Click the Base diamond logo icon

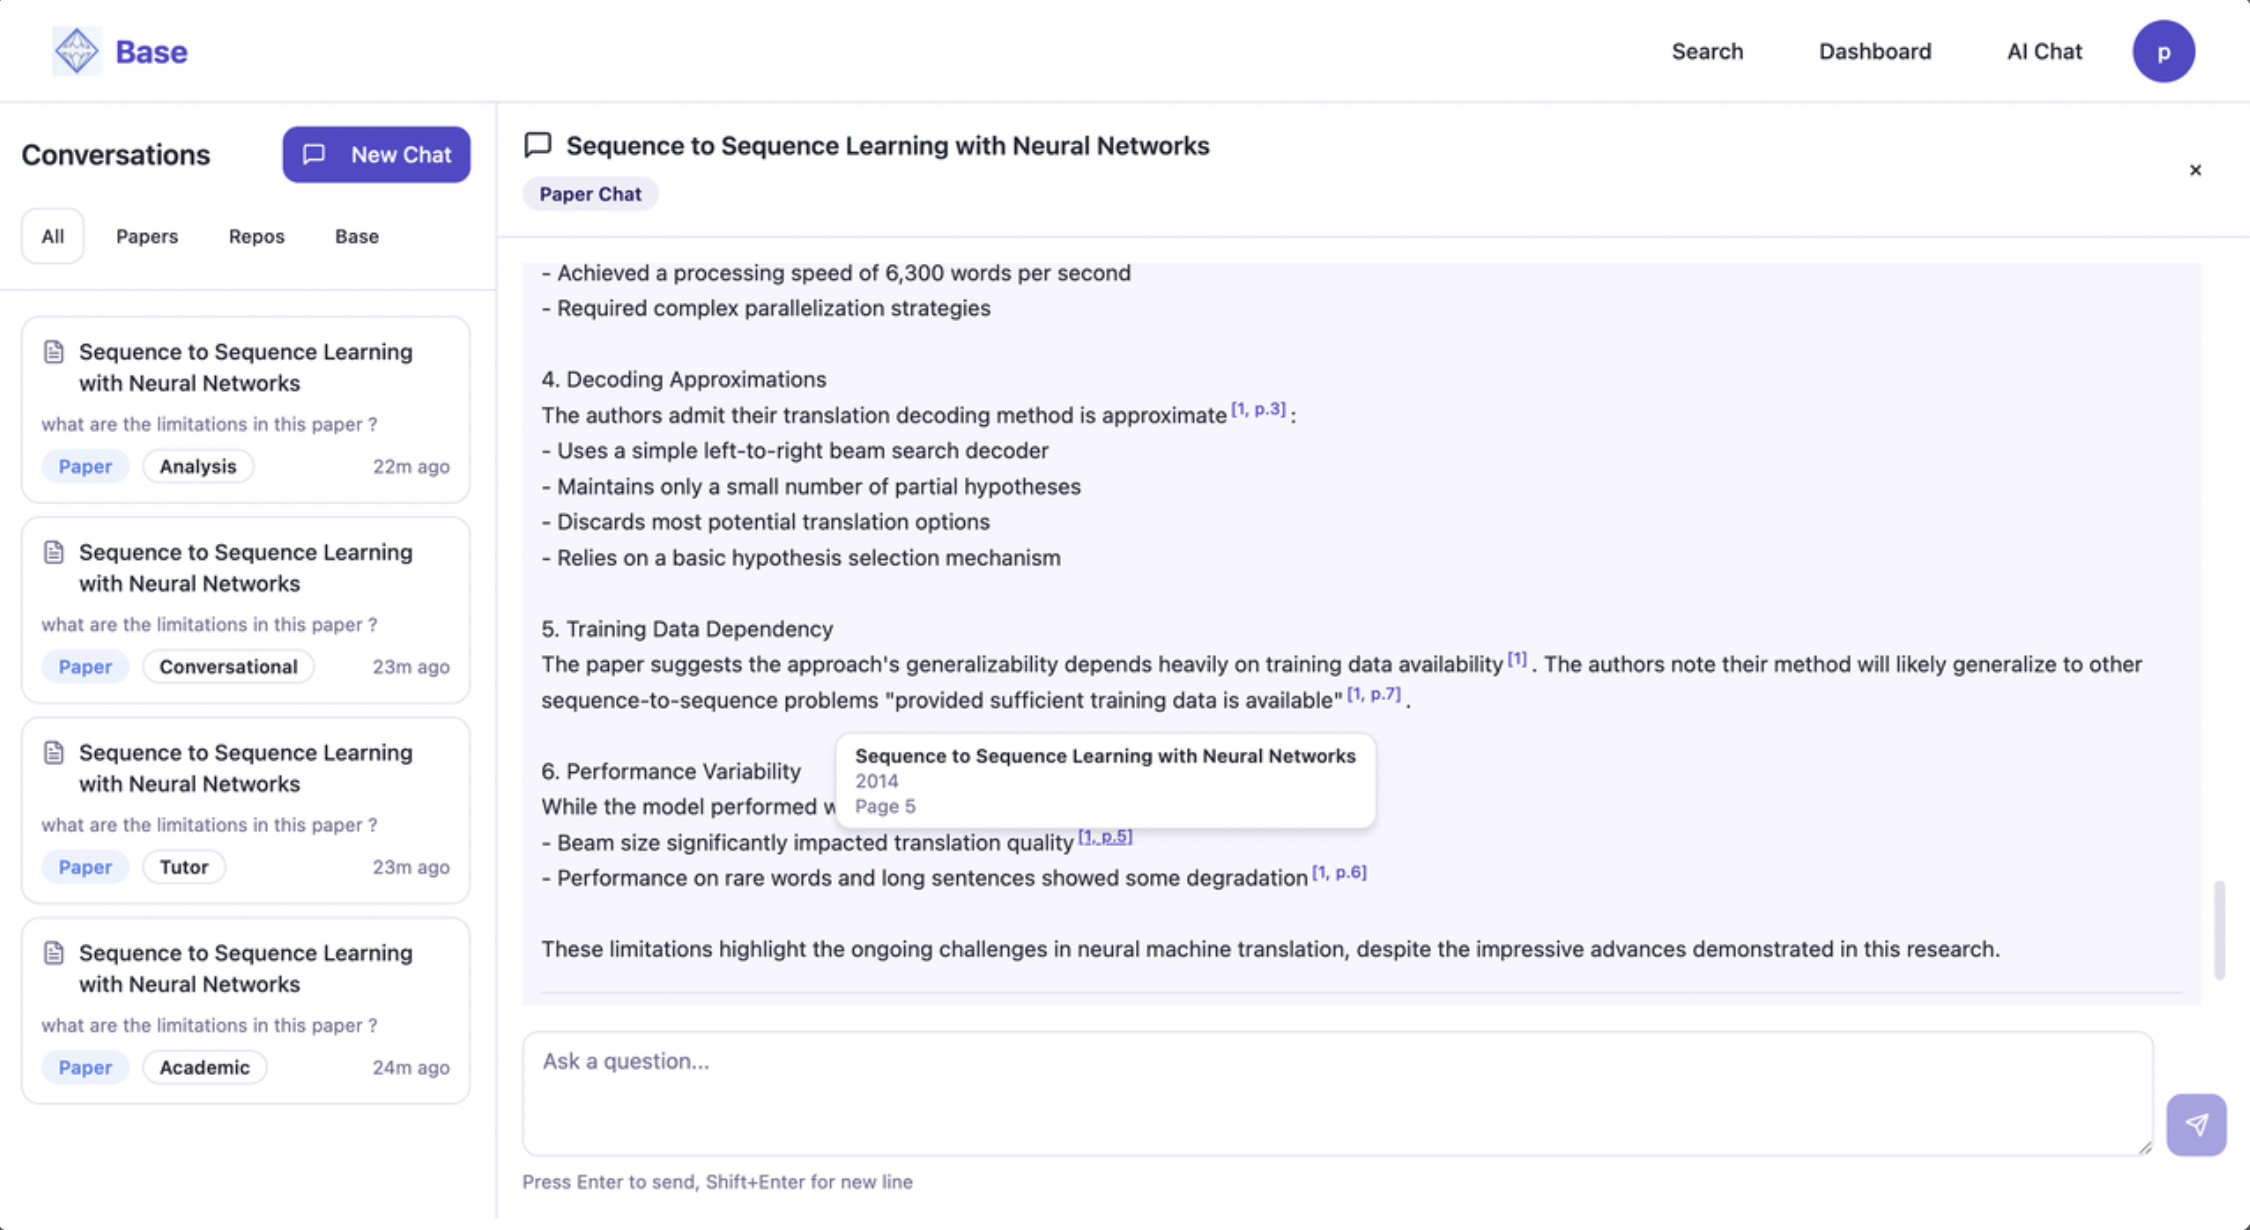(76, 51)
